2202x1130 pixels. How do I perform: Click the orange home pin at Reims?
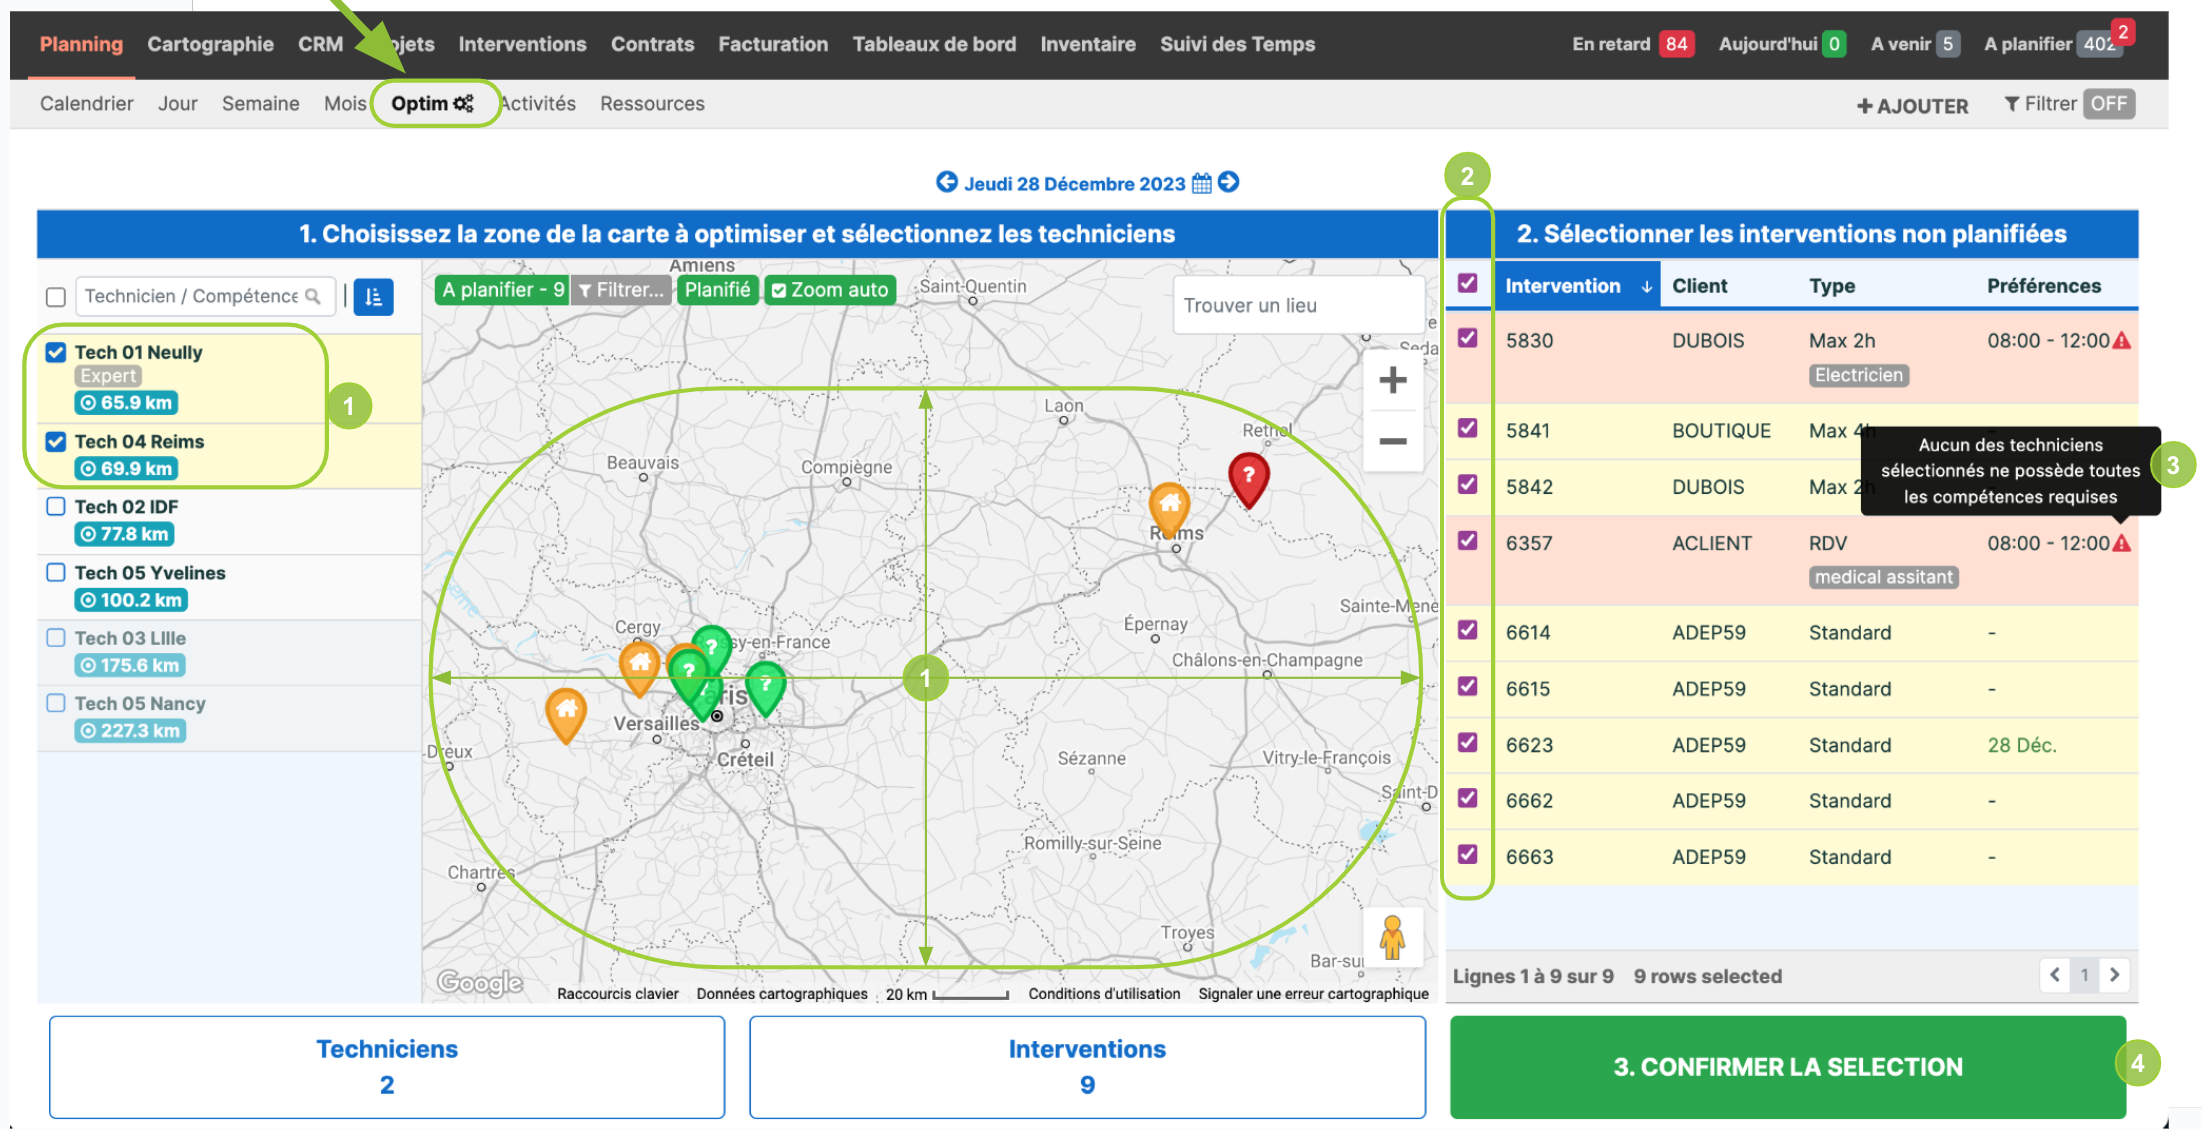pyautogui.click(x=1169, y=507)
